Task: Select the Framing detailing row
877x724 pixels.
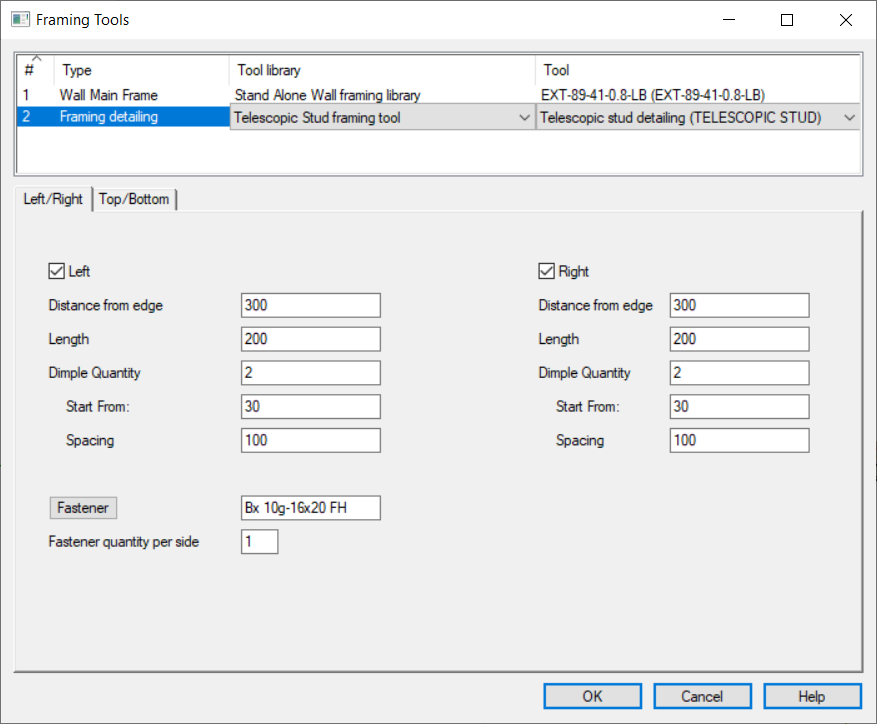Action: pos(108,117)
